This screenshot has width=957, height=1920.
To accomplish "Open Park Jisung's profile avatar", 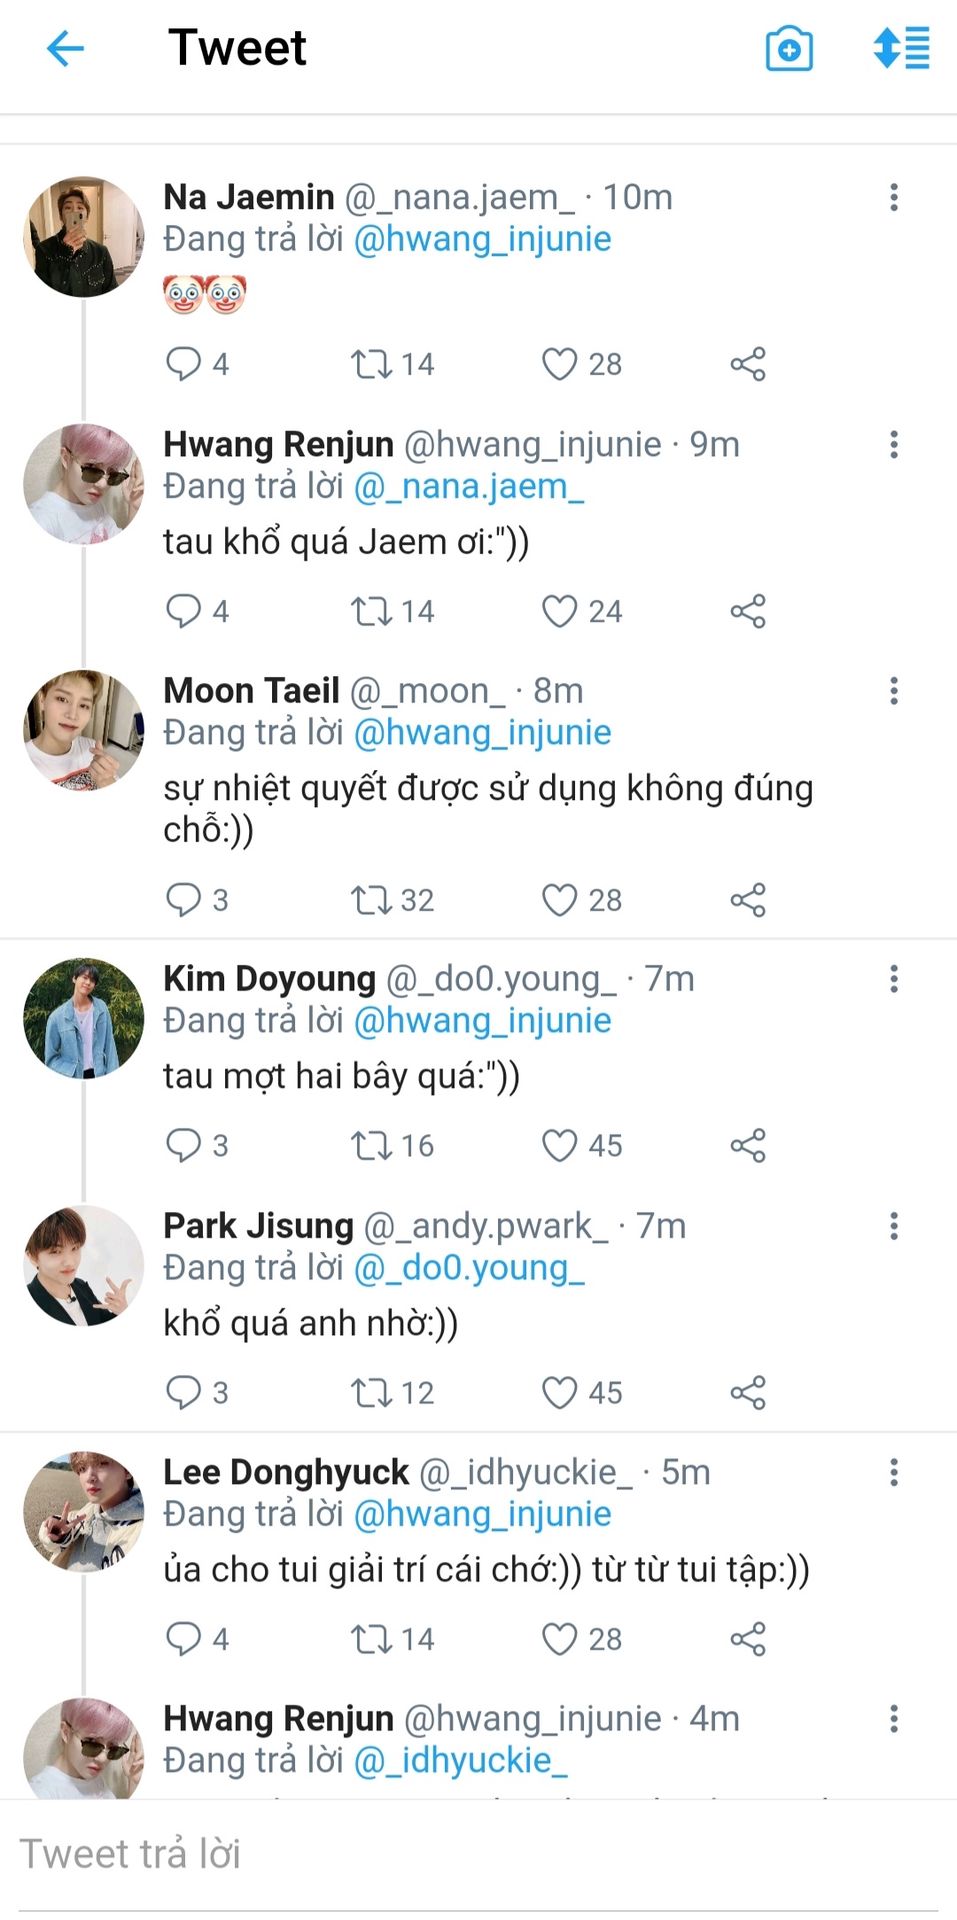I will 83,1265.
